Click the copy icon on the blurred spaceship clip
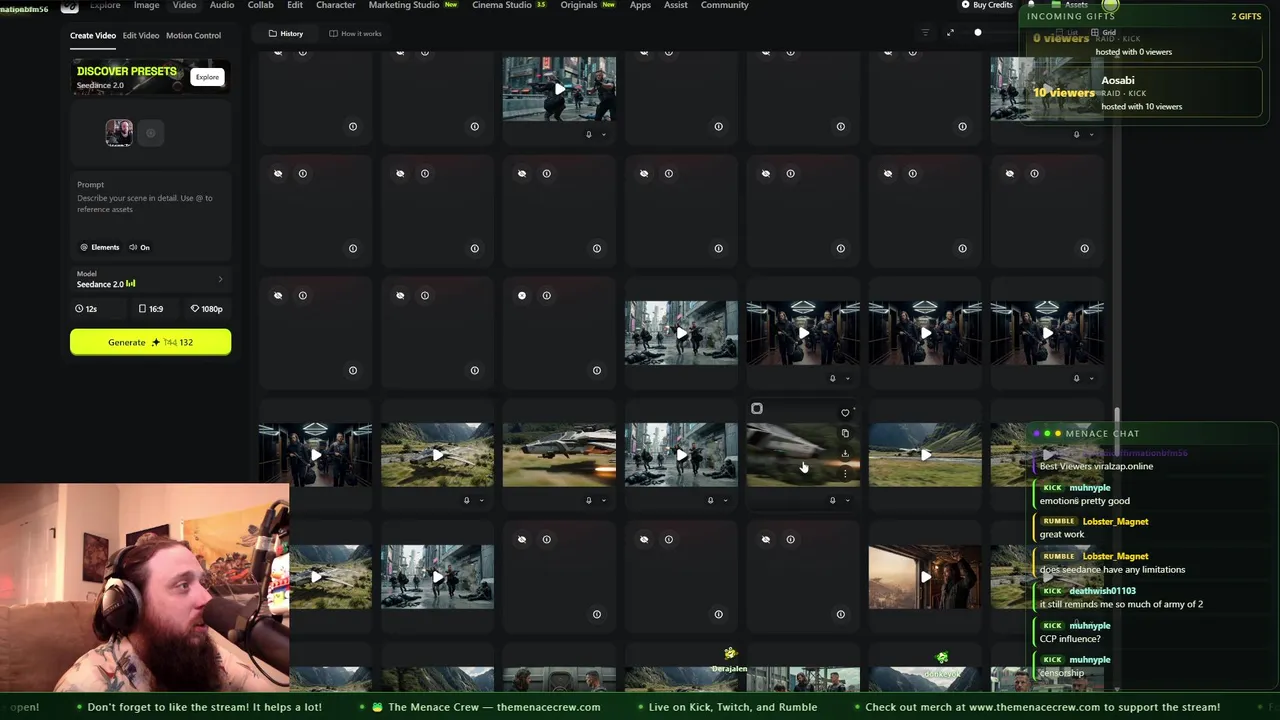Screen dimensions: 1280x720 [845, 433]
